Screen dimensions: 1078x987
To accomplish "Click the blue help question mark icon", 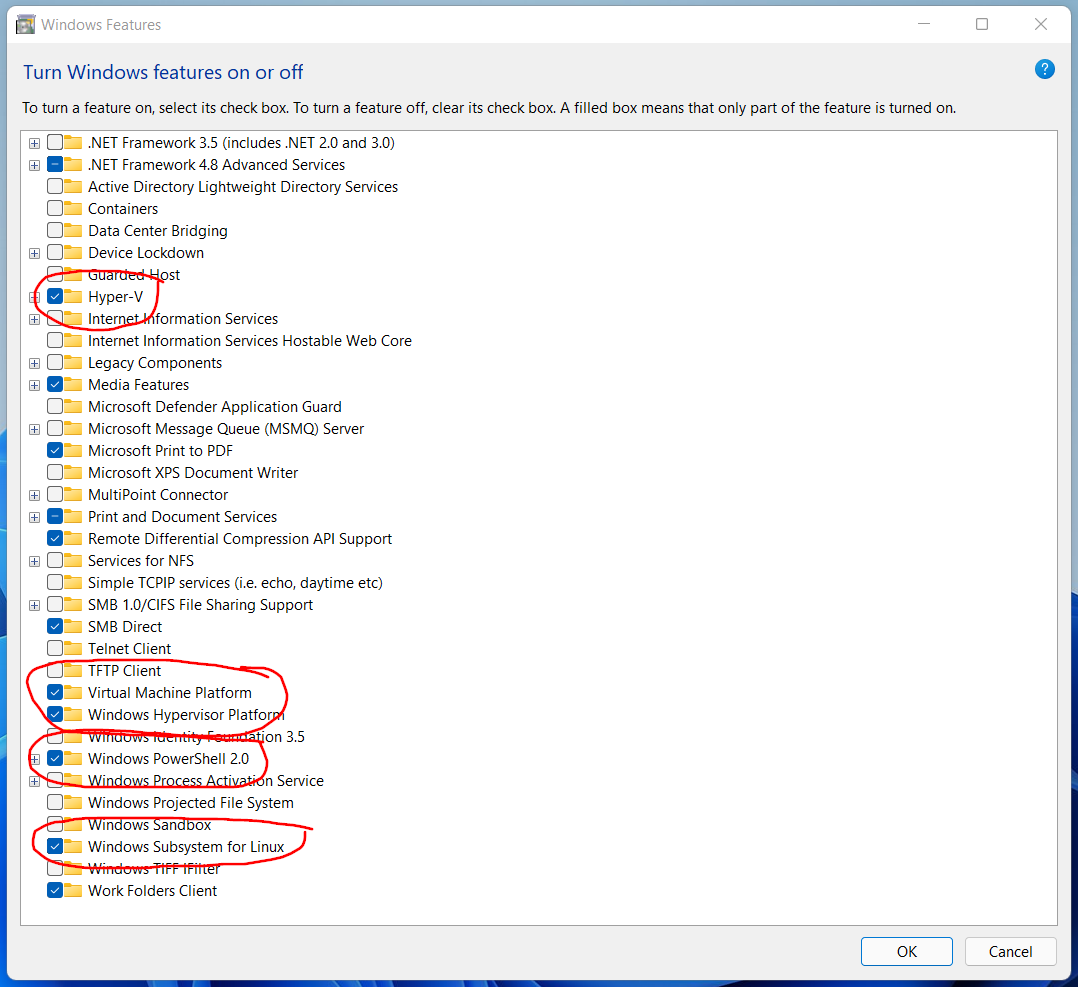I will [1044, 69].
